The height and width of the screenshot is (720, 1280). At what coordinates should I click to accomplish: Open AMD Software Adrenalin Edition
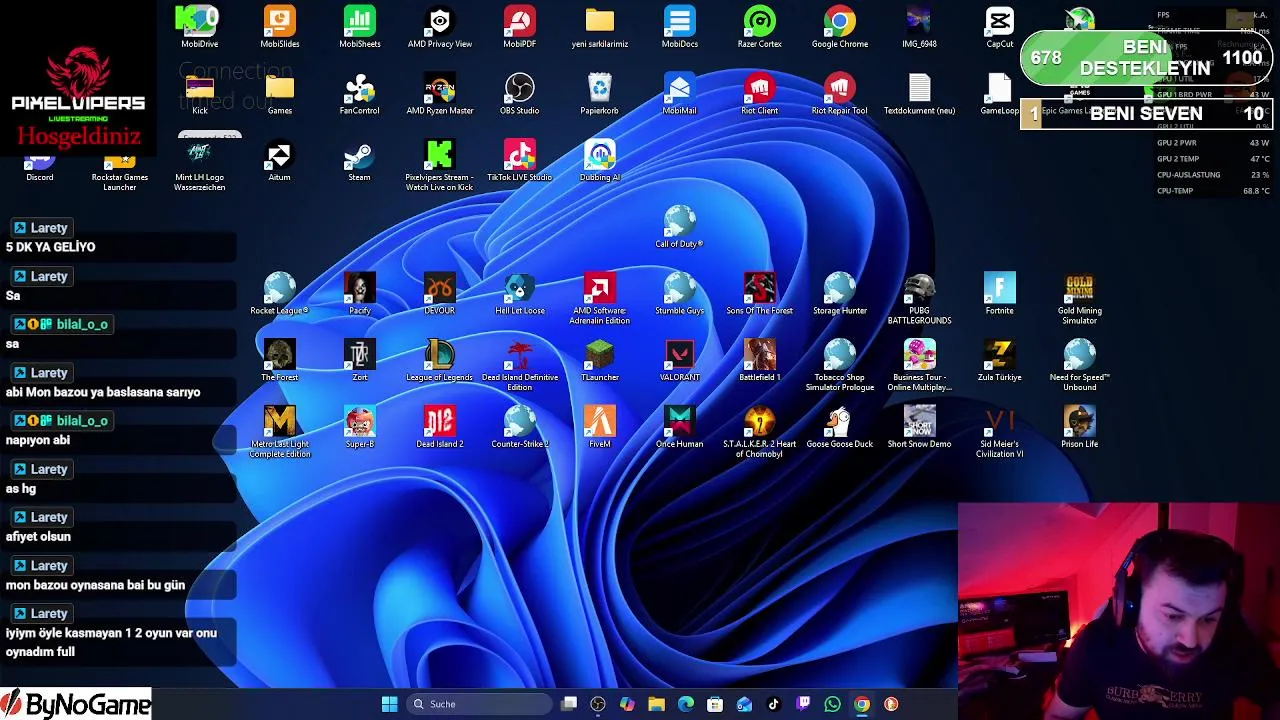pyautogui.click(x=599, y=299)
